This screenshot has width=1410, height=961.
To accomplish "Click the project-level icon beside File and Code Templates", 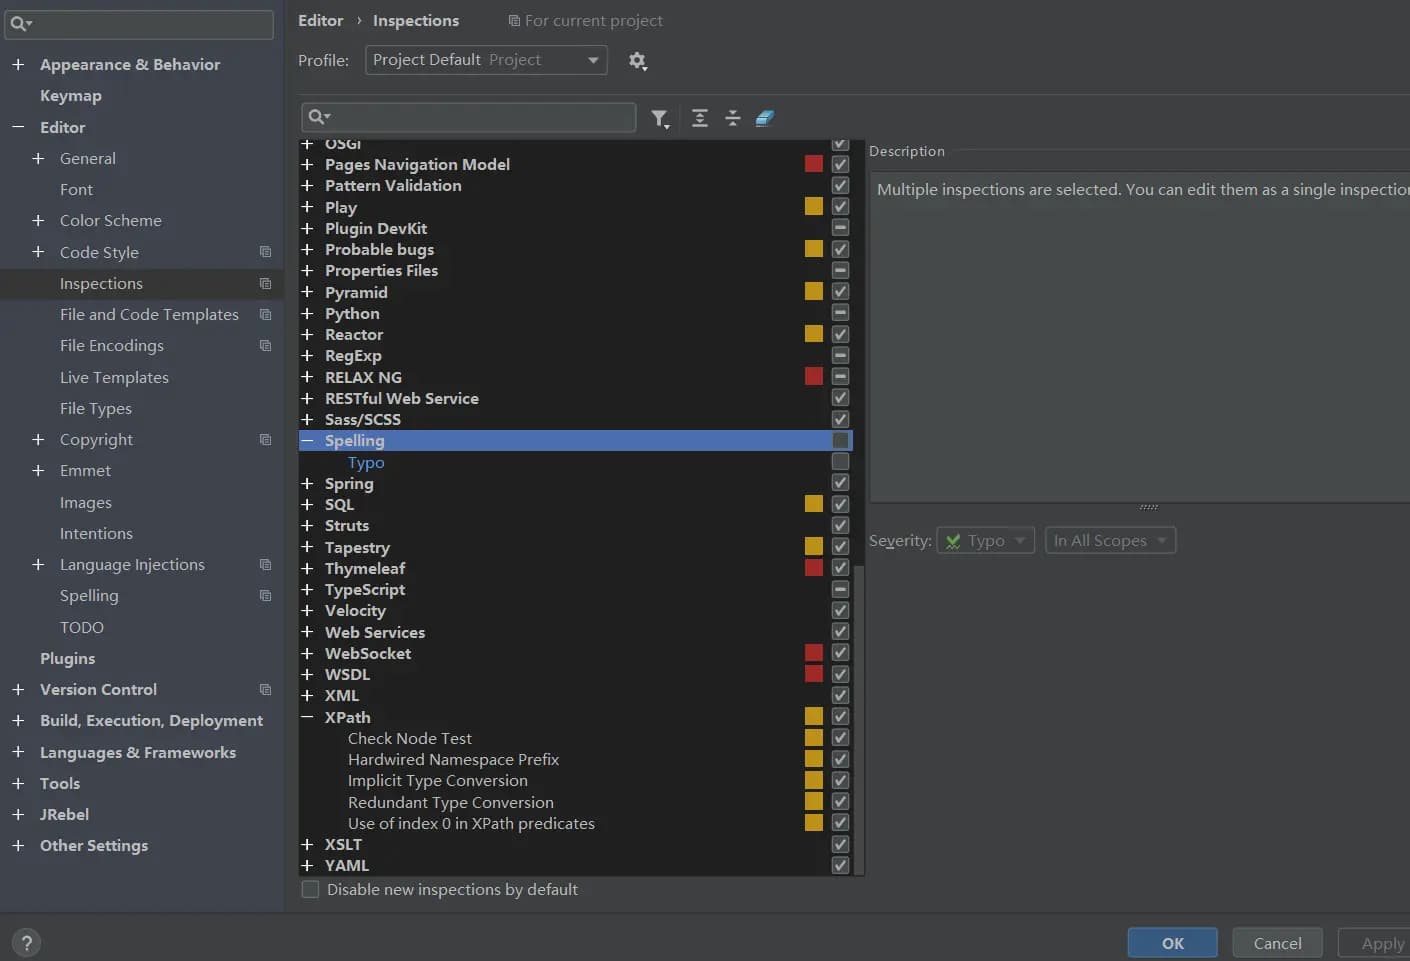I will [x=265, y=314].
